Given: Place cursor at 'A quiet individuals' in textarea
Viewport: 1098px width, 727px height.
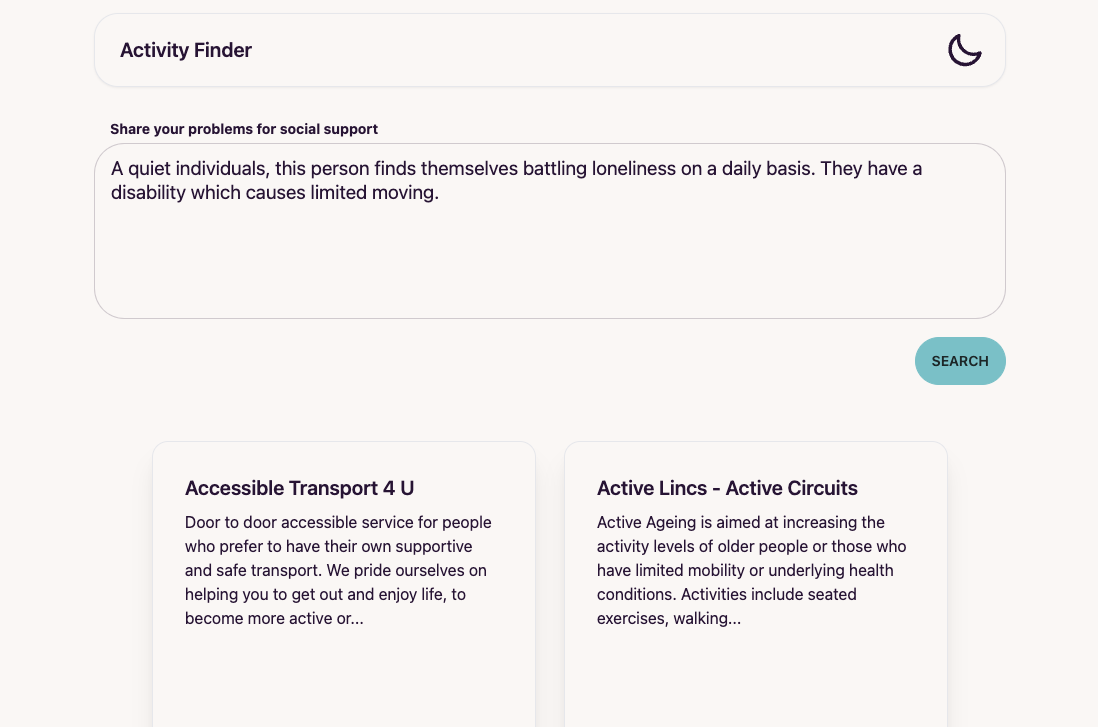Looking at the screenshot, I should click(189, 169).
